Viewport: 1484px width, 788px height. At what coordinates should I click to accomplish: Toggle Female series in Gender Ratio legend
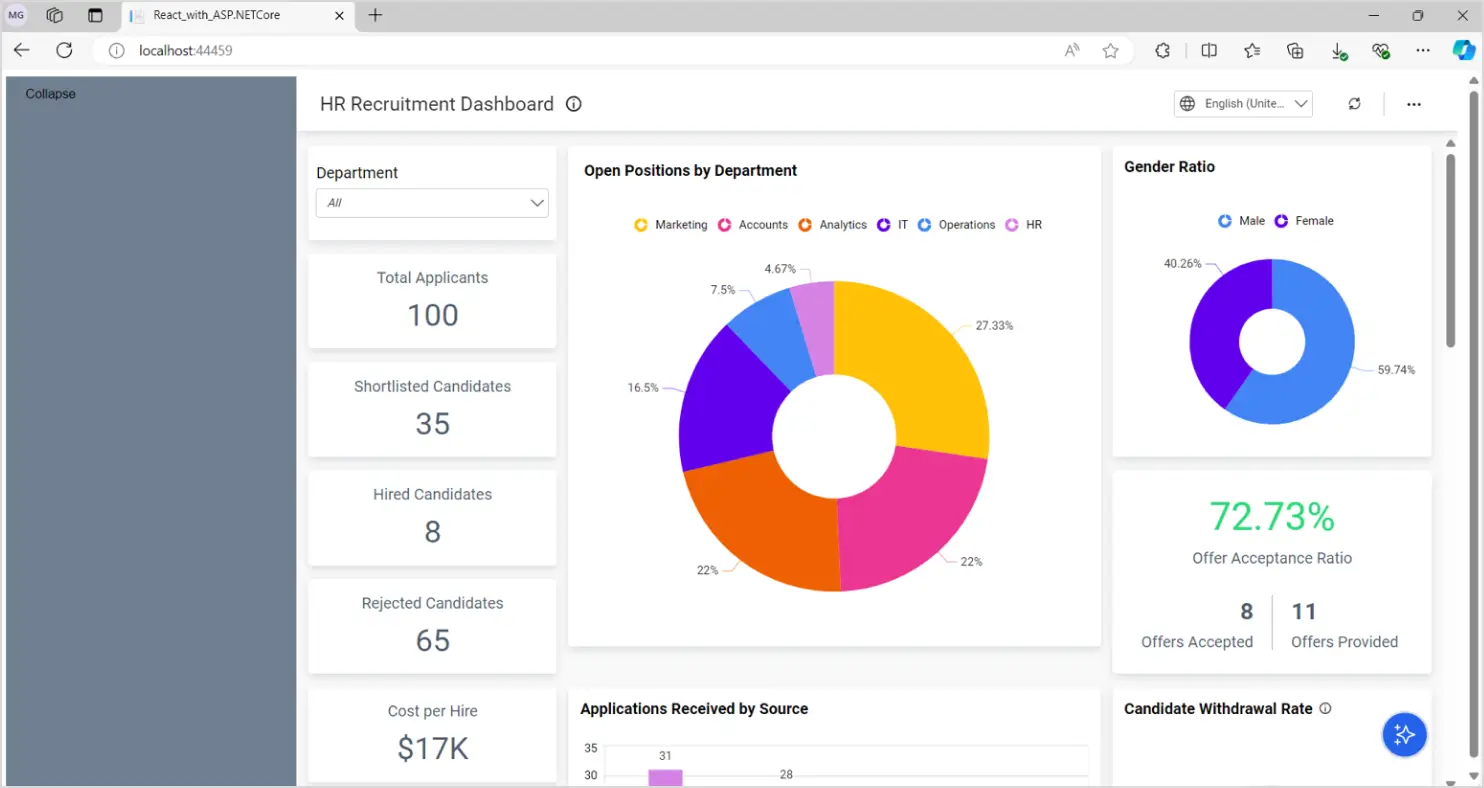[x=1304, y=221]
